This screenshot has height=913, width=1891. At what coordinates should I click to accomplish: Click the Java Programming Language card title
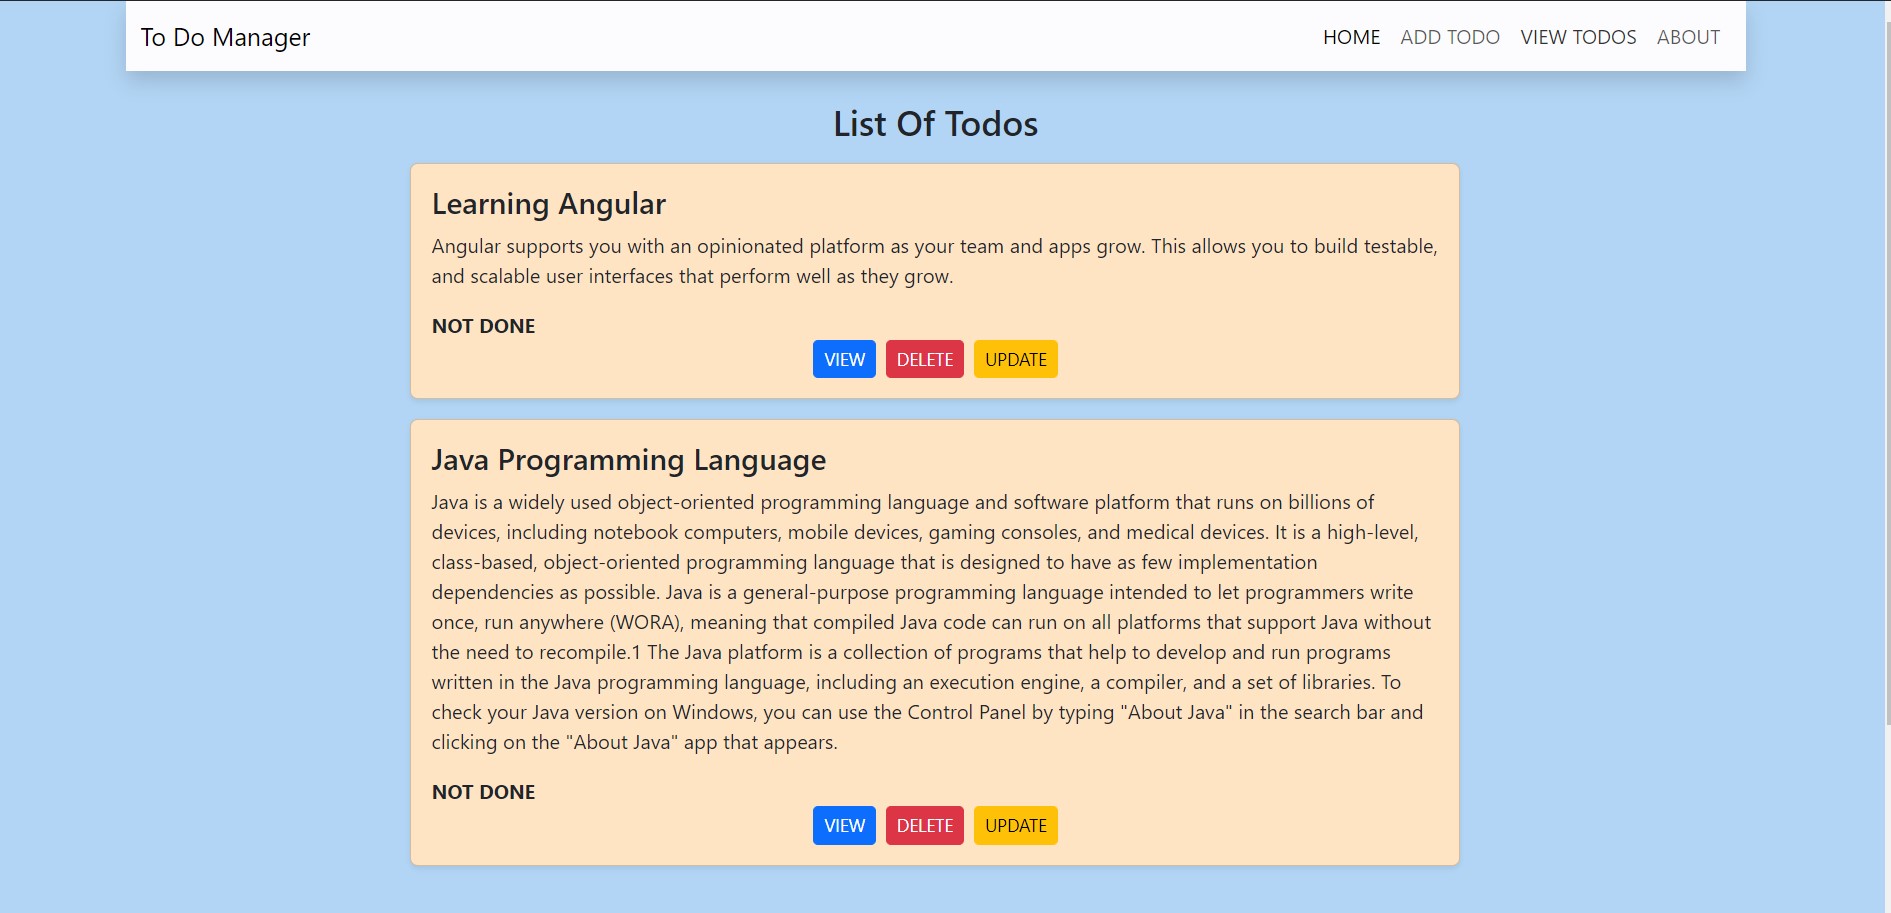point(628,460)
